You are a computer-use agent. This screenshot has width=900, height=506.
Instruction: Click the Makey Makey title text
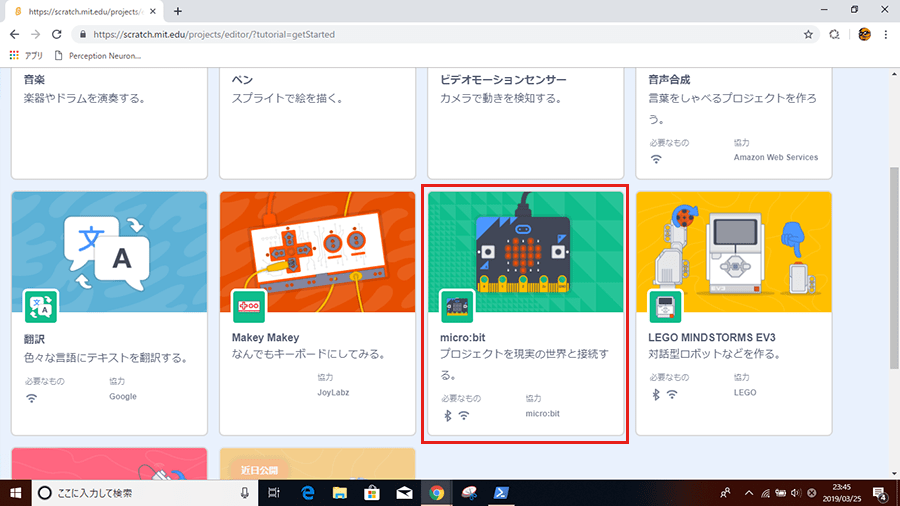coord(265,337)
